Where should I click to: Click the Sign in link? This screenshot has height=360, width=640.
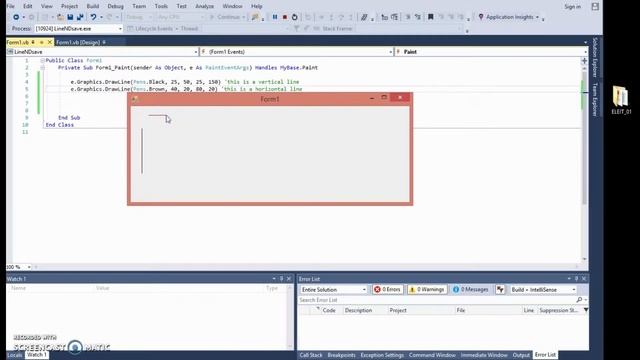pyautogui.click(x=572, y=7)
